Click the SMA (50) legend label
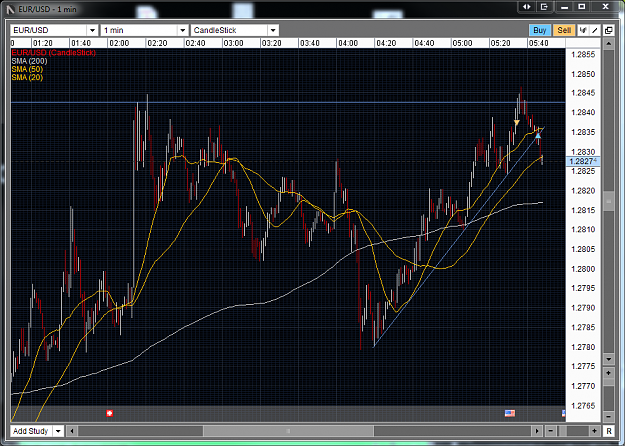The height and width of the screenshot is (446, 625). [27, 69]
